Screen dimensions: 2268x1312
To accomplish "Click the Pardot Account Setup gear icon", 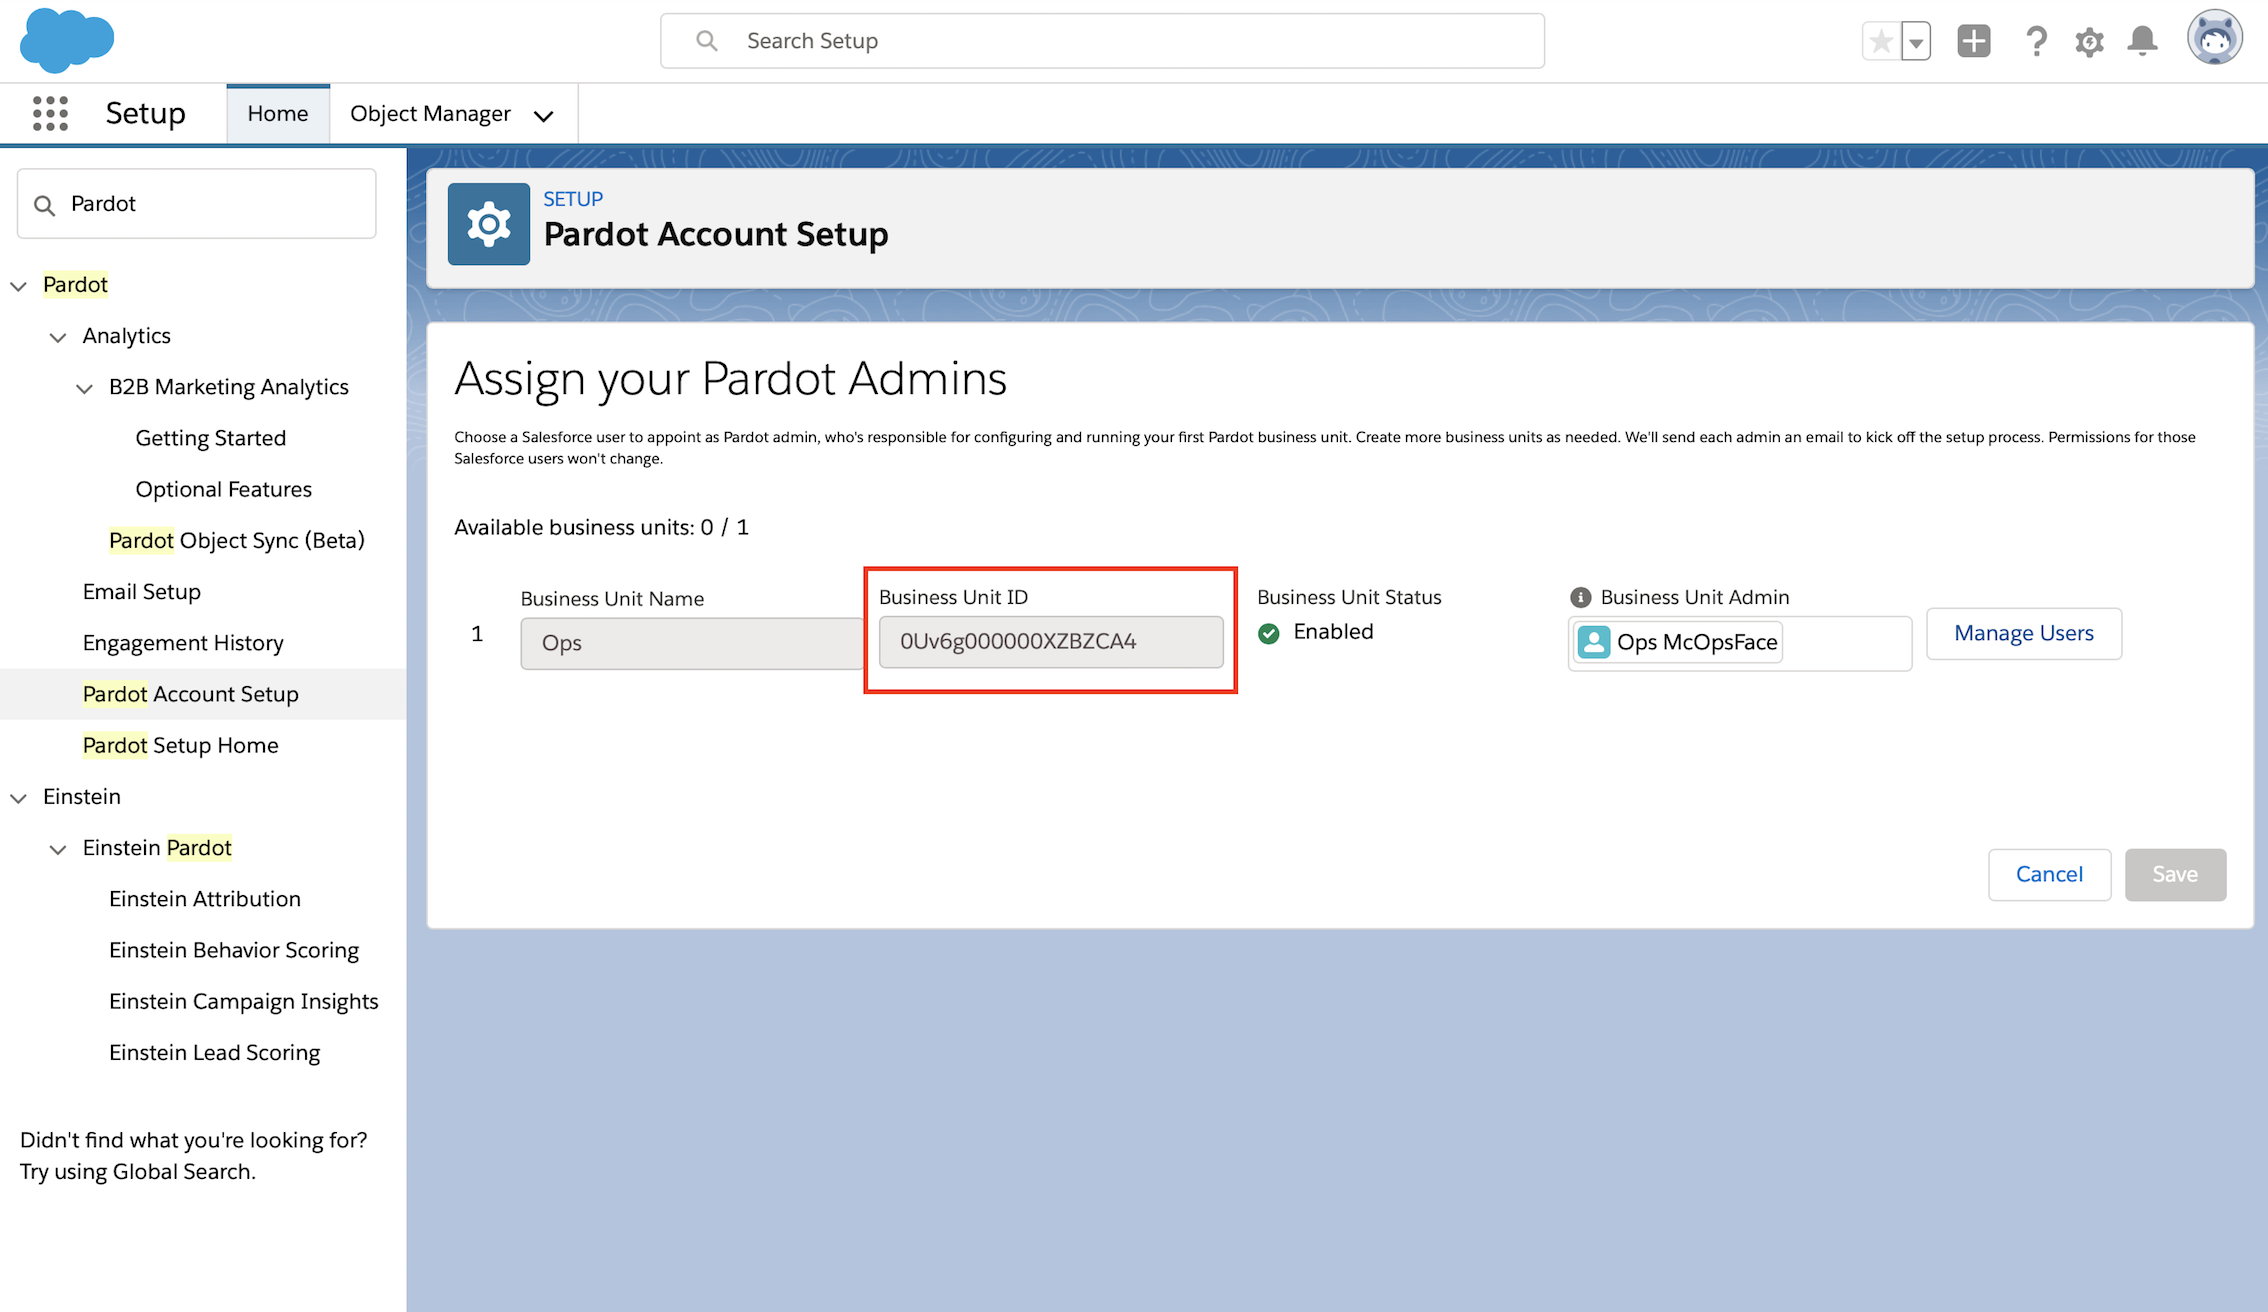I will click(489, 224).
